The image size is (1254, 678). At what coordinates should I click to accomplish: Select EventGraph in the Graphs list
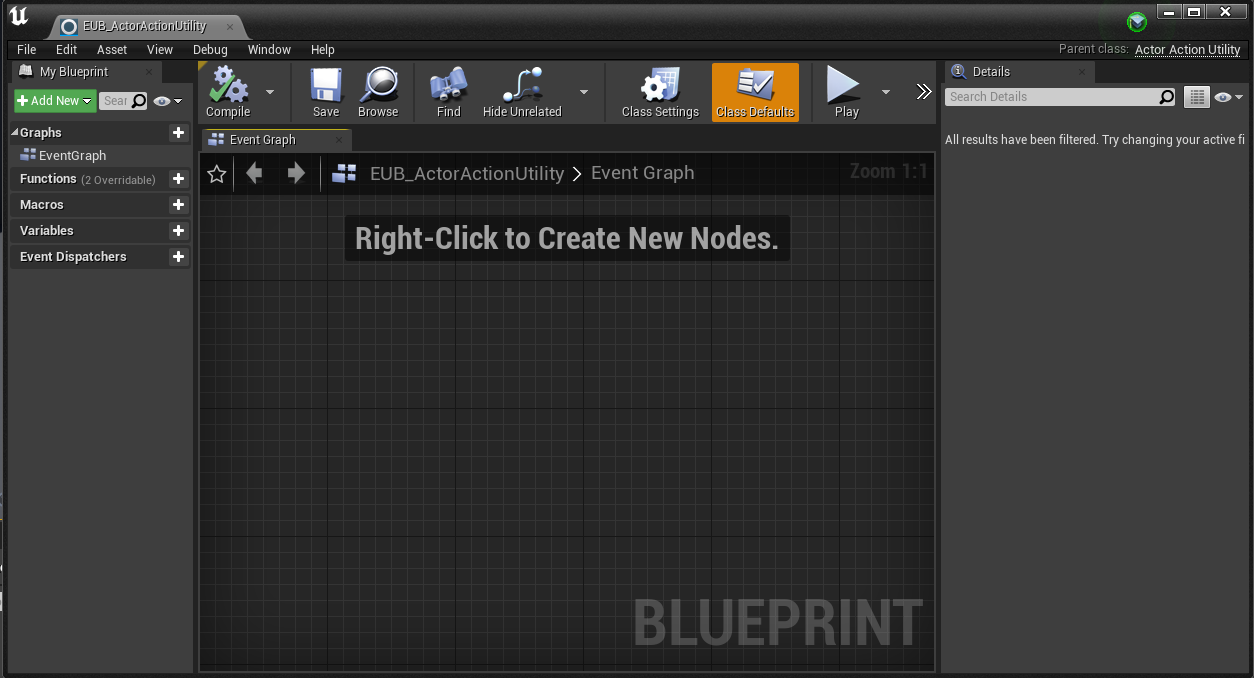[72, 155]
